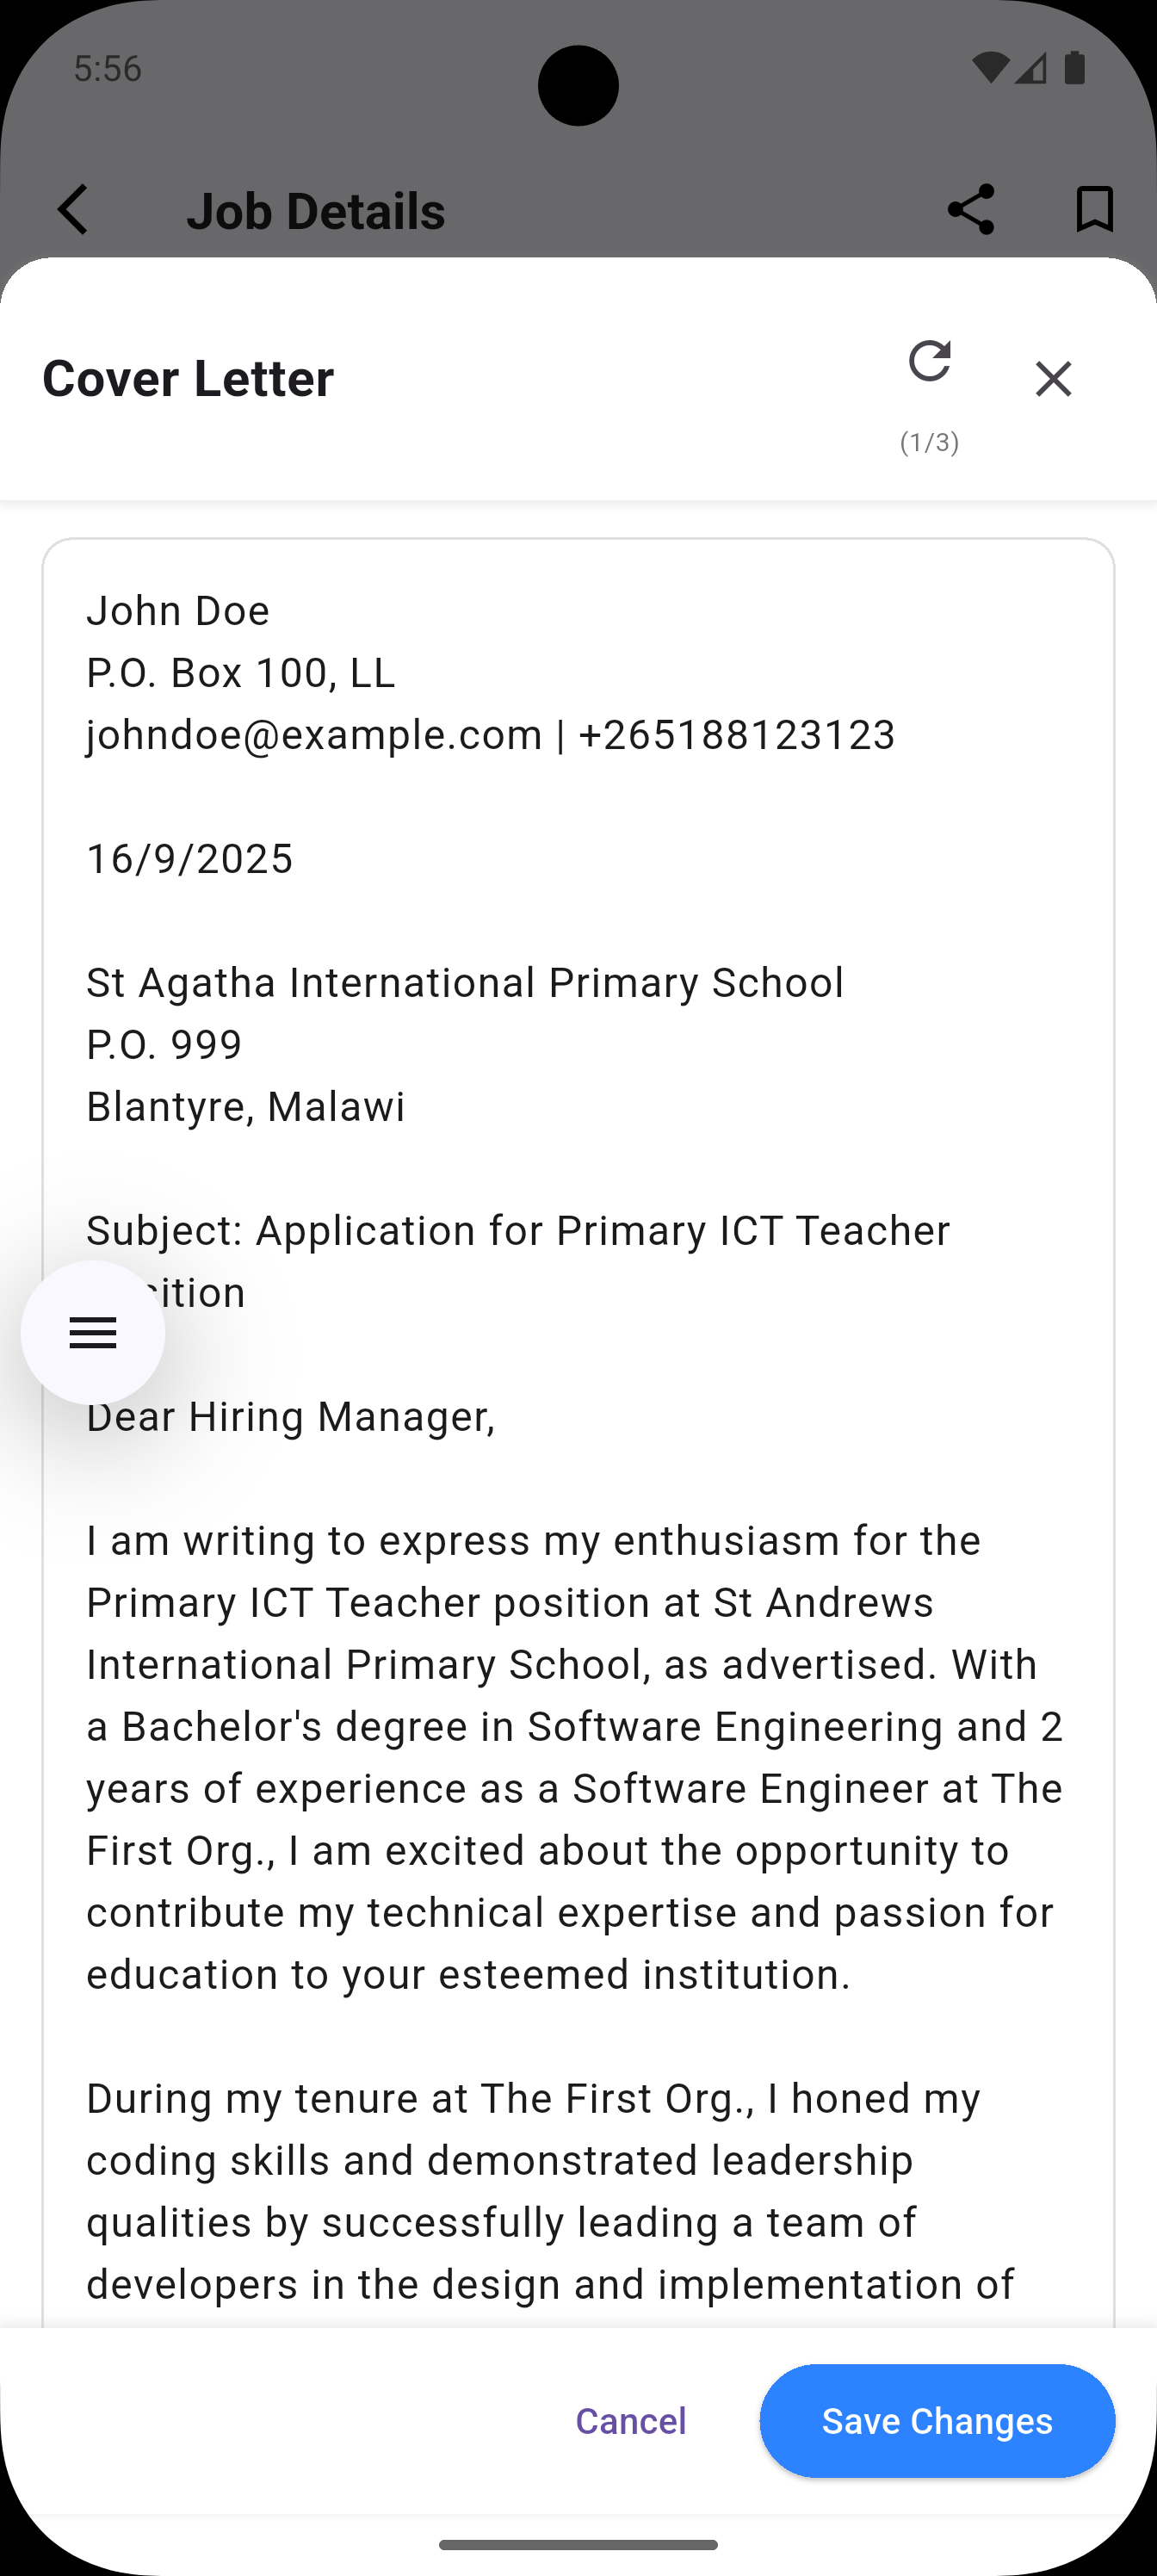Cancel editing the cover letter

click(x=629, y=2420)
